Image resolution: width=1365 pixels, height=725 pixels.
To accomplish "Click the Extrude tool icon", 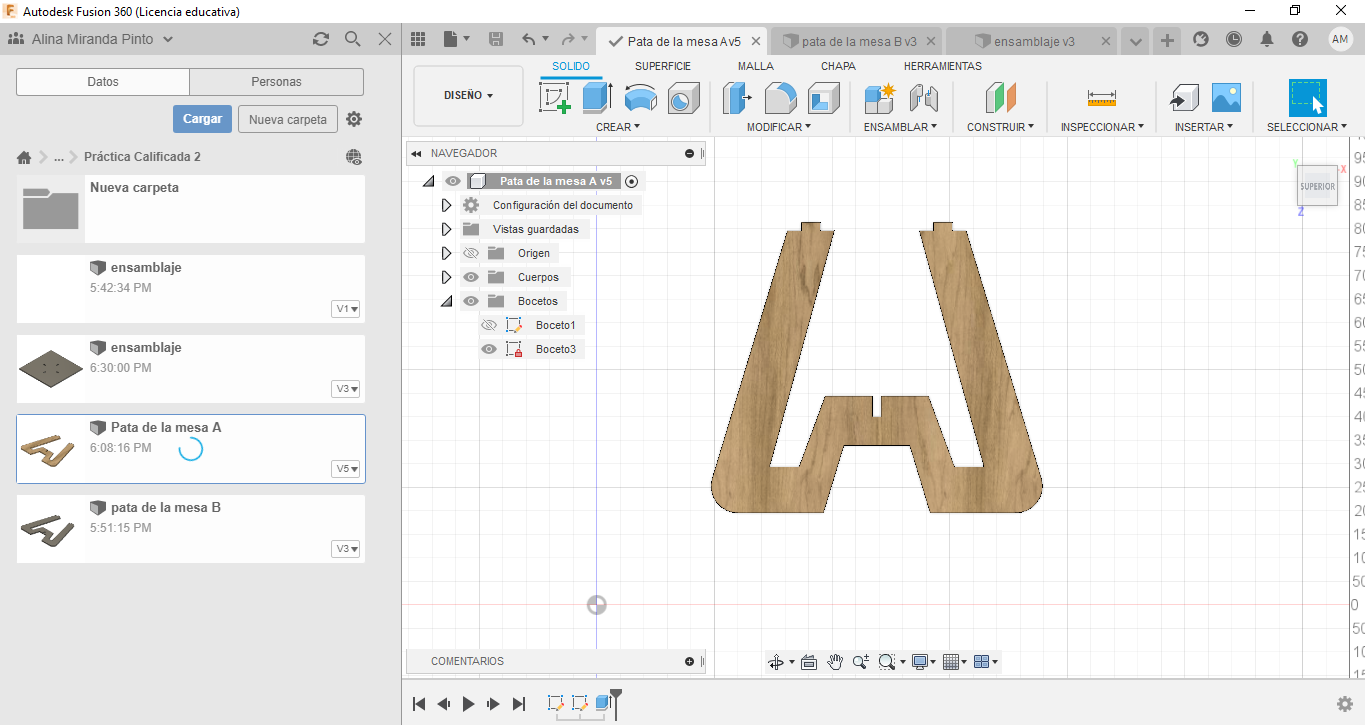I will point(597,98).
